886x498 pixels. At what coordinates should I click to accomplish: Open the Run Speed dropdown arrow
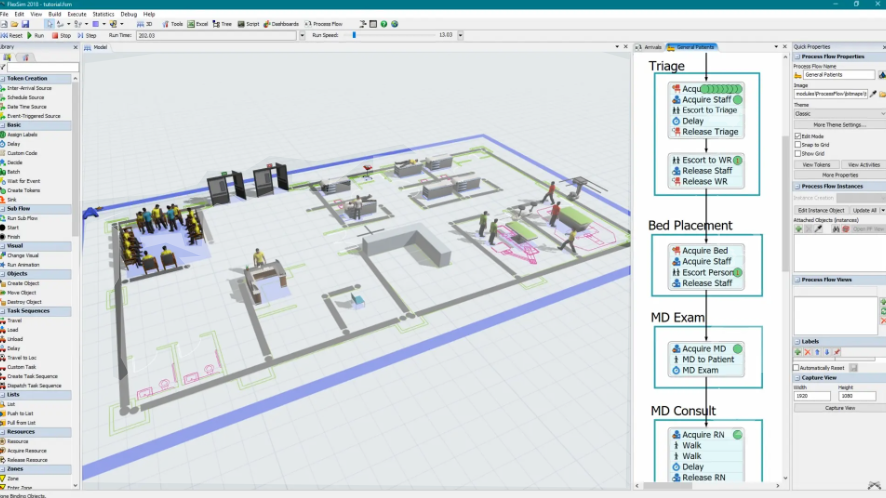pos(461,35)
